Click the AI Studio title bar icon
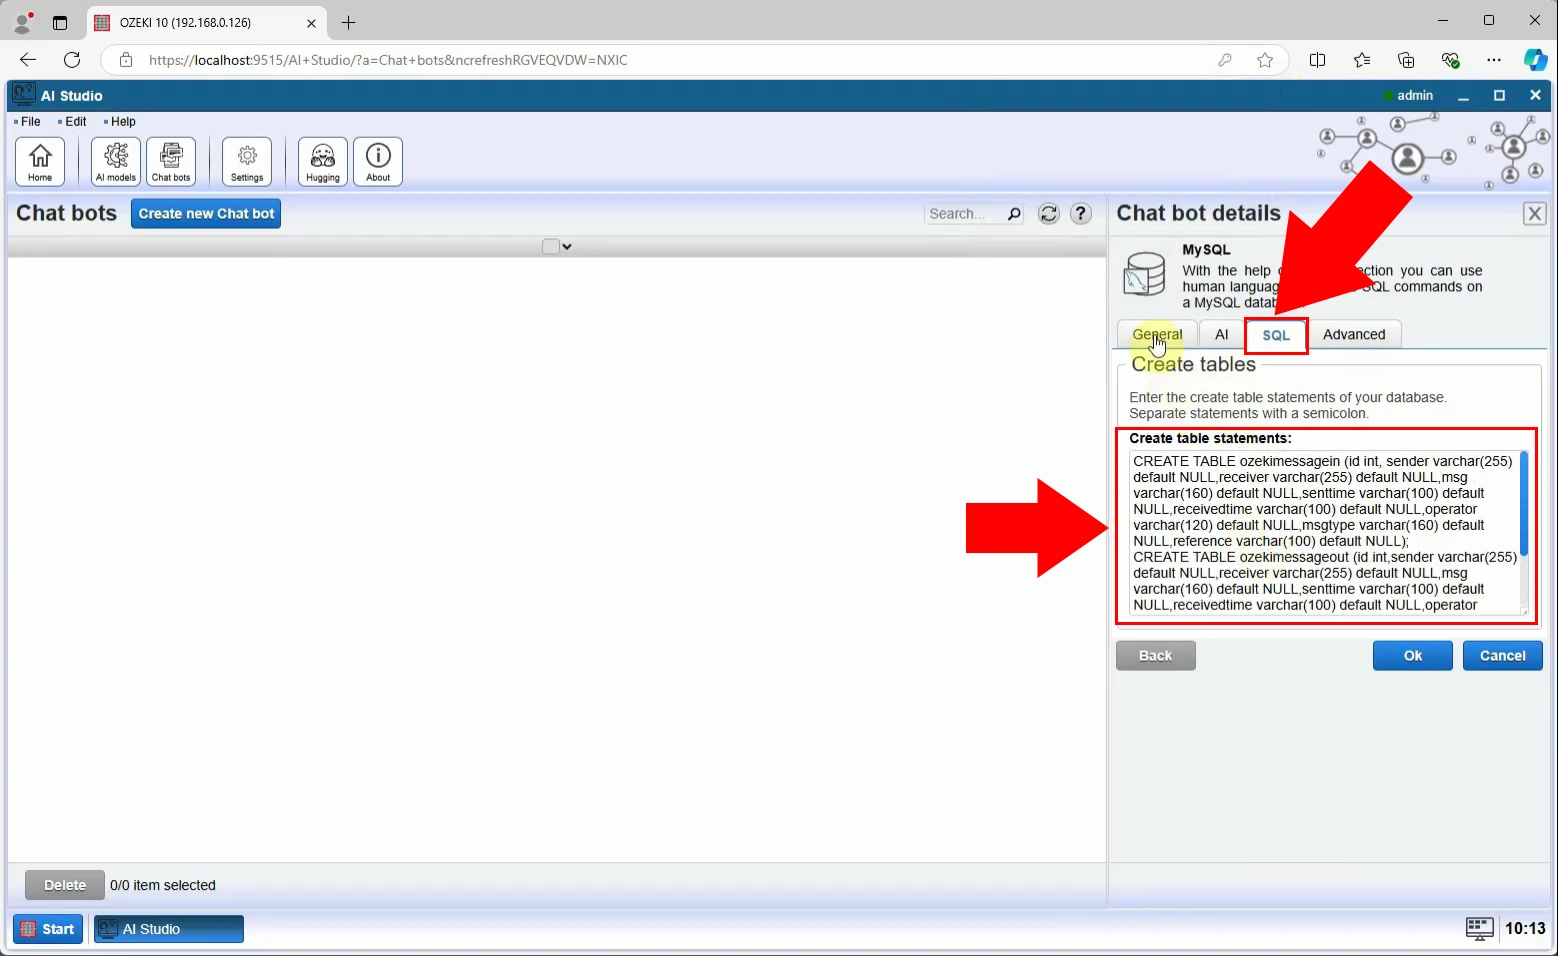 point(23,95)
